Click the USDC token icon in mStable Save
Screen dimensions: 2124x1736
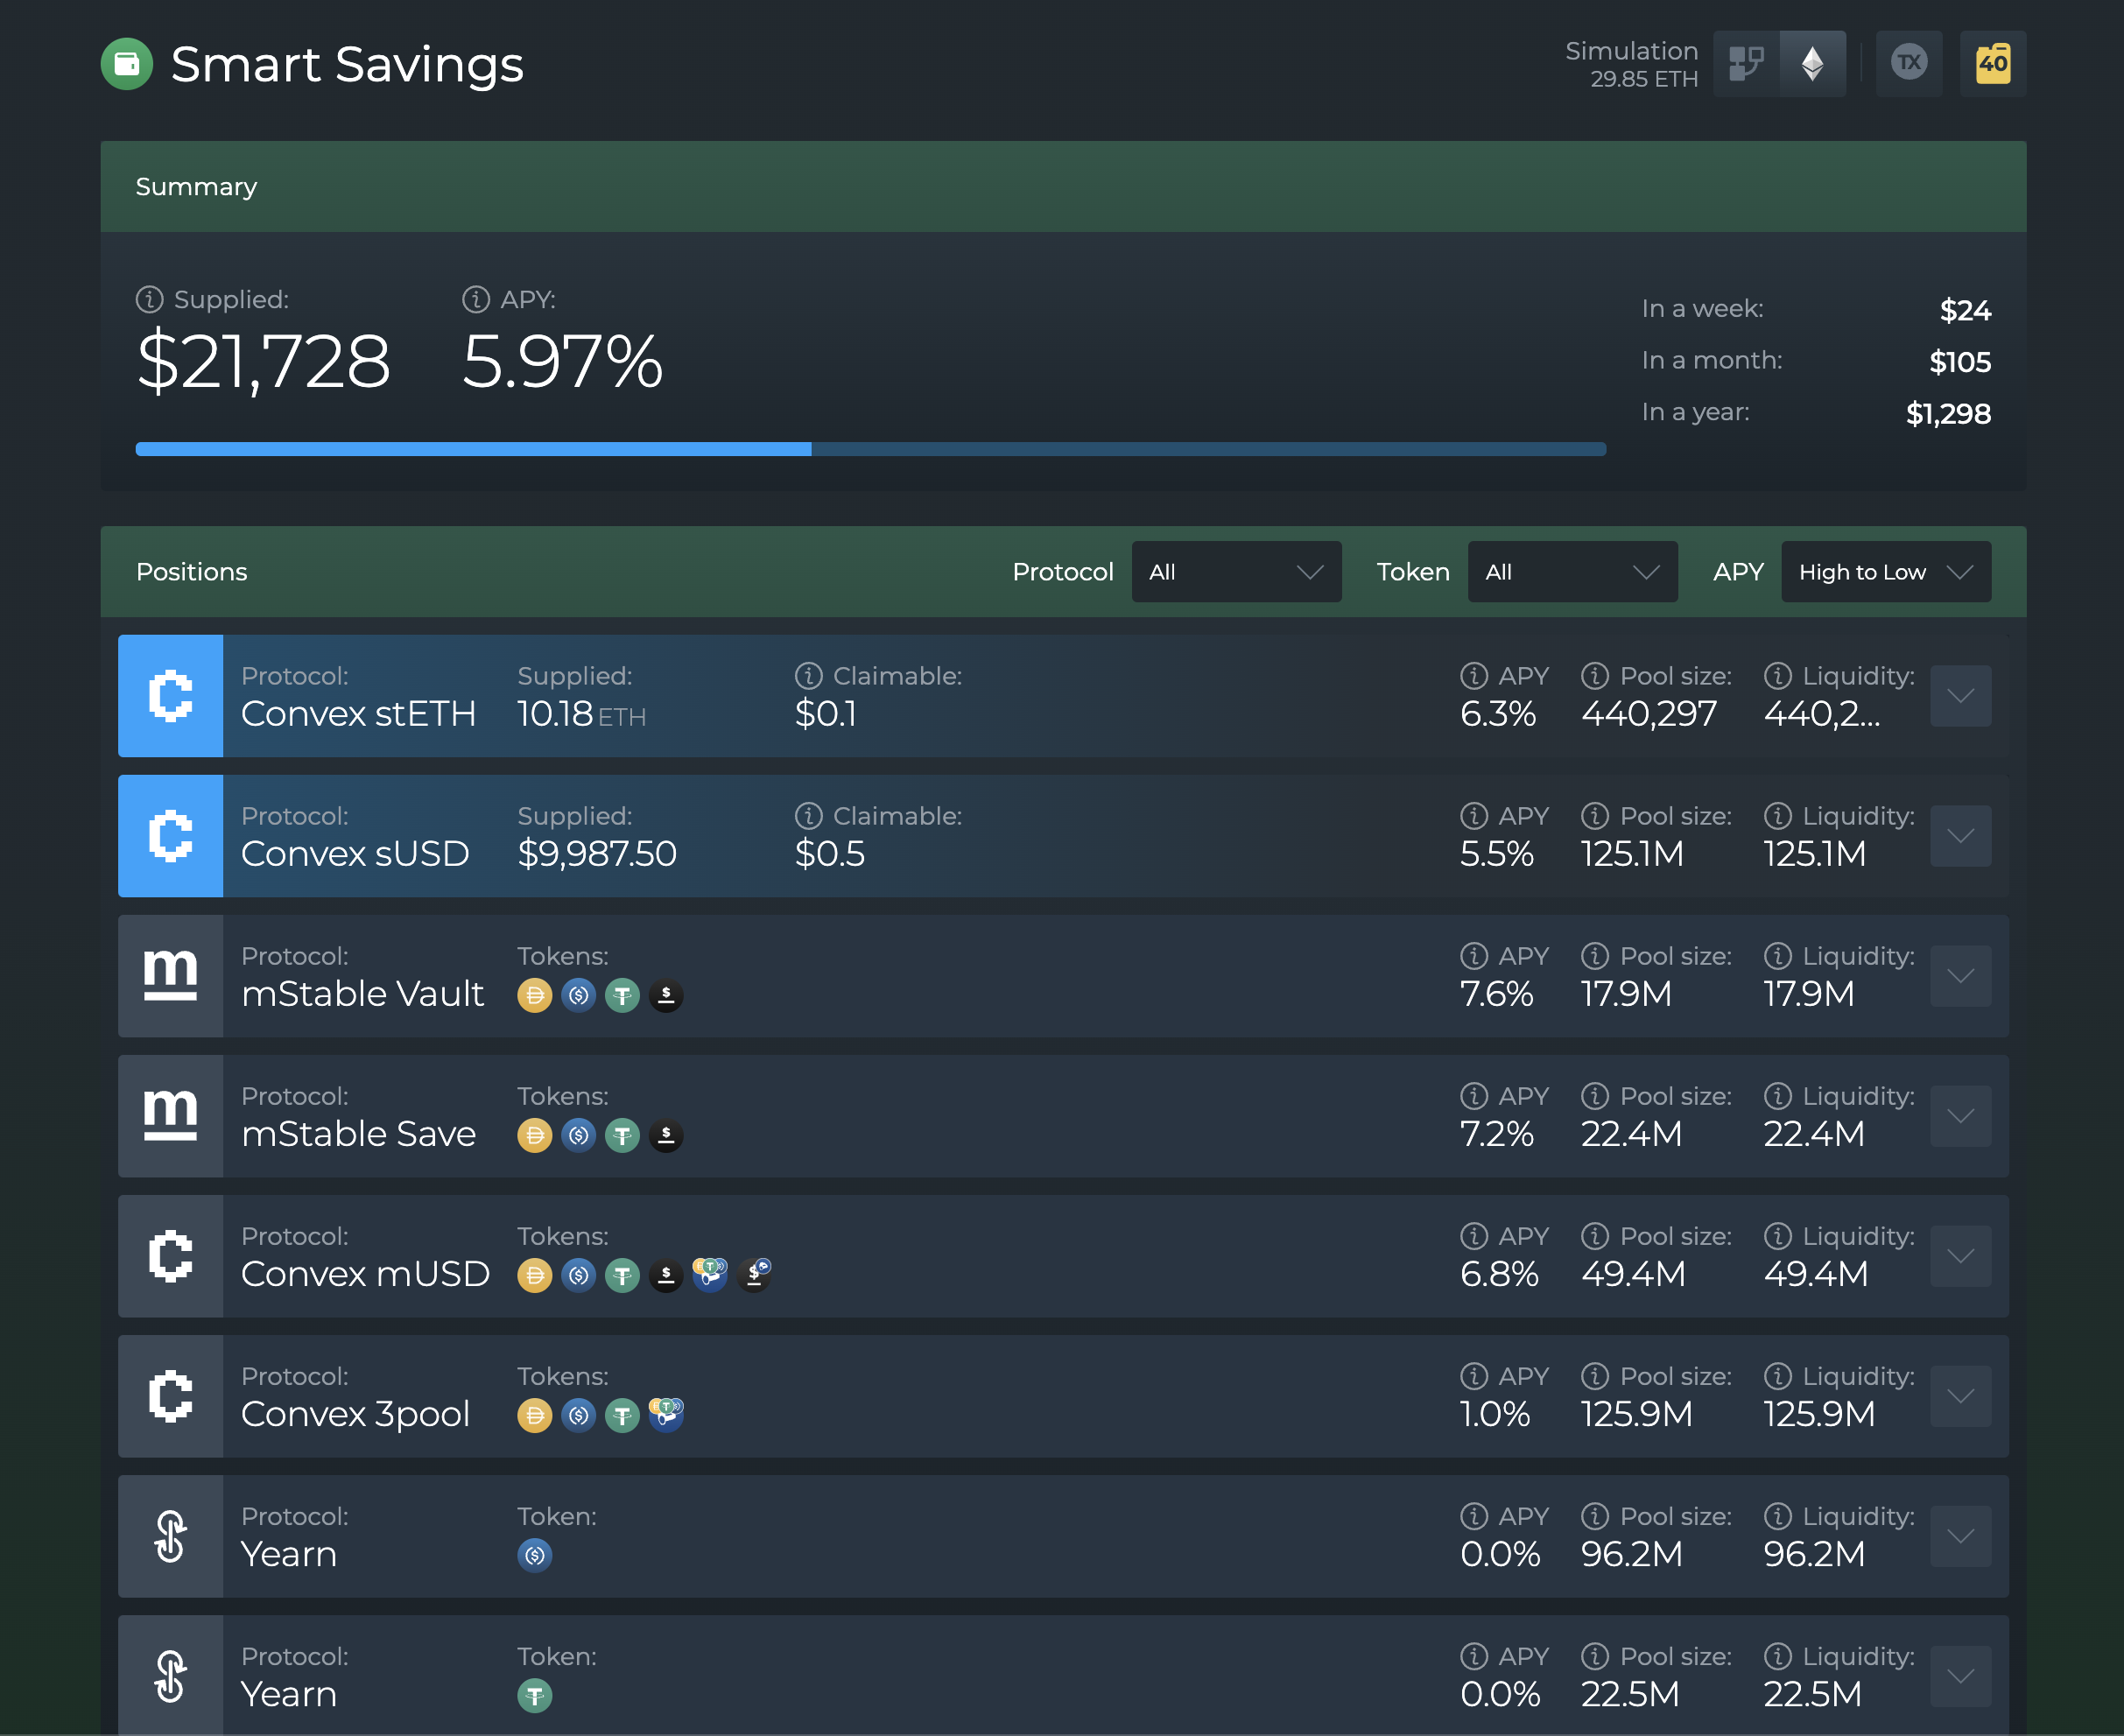pyautogui.click(x=579, y=1135)
